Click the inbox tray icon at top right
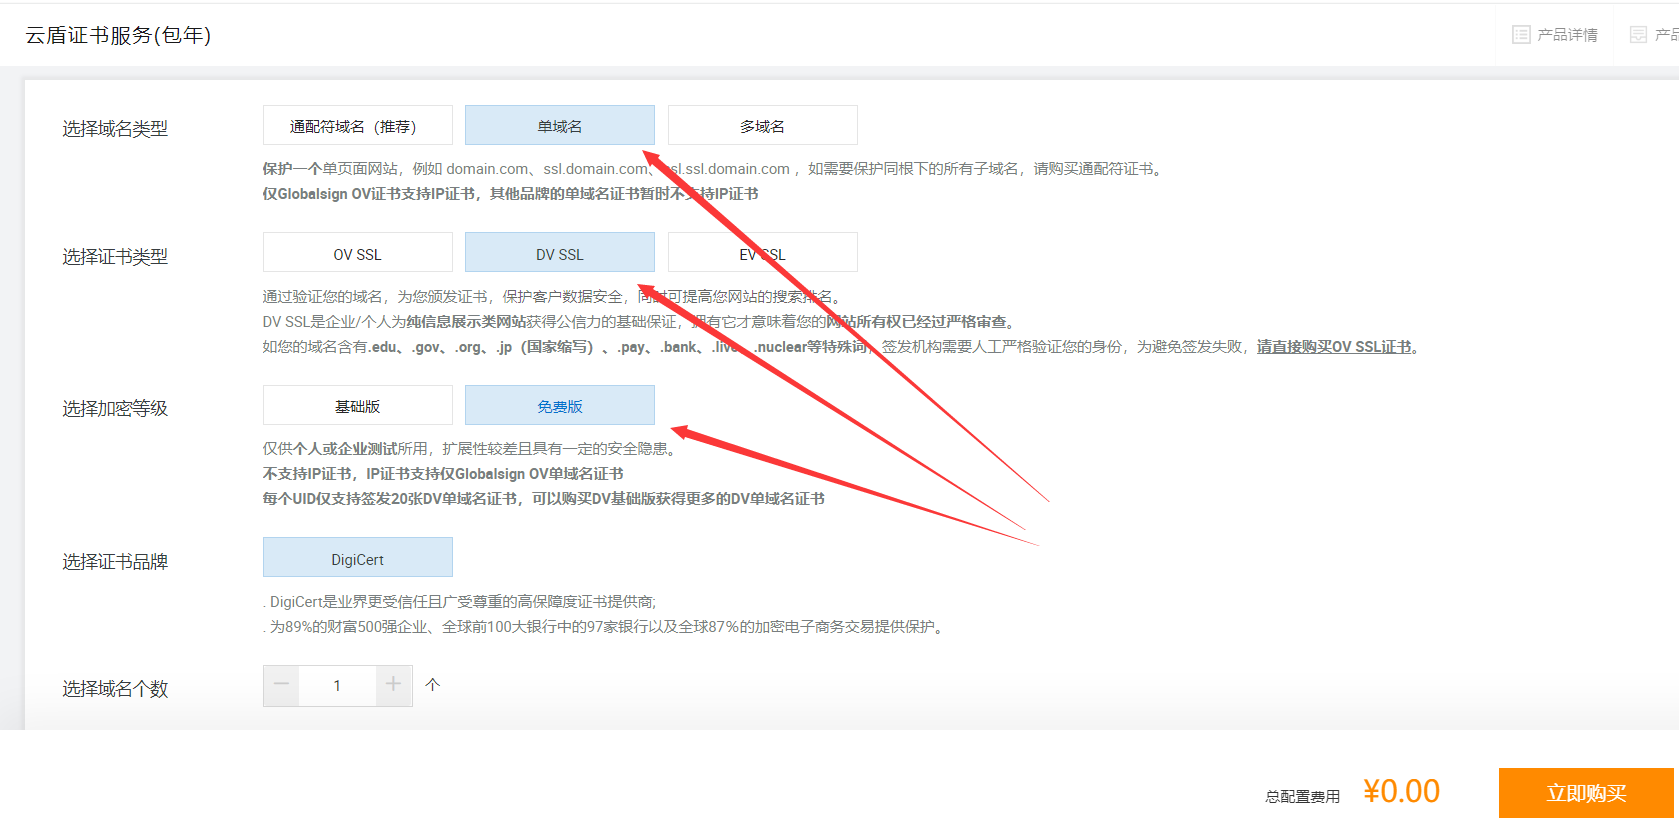Viewport: 1679px width, 835px height. 1638,35
